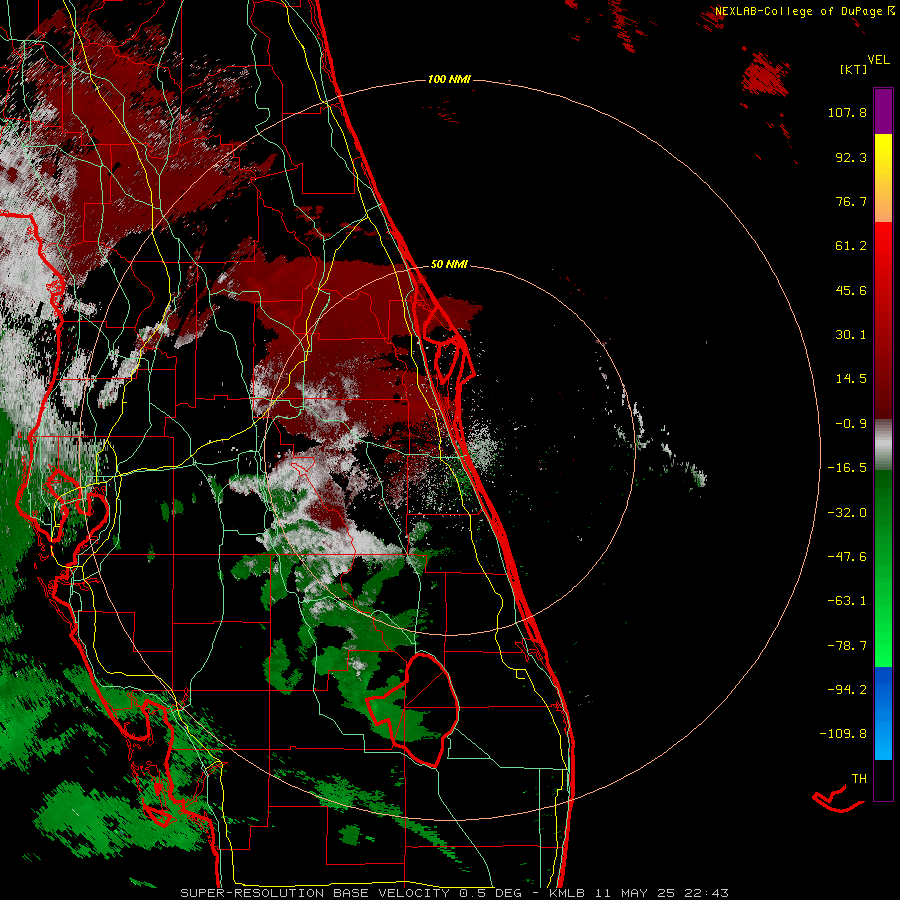900x900 pixels.
Task: Click the KMLB 11 MAY 25 22:43 timestamp
Action: point(638,893)
